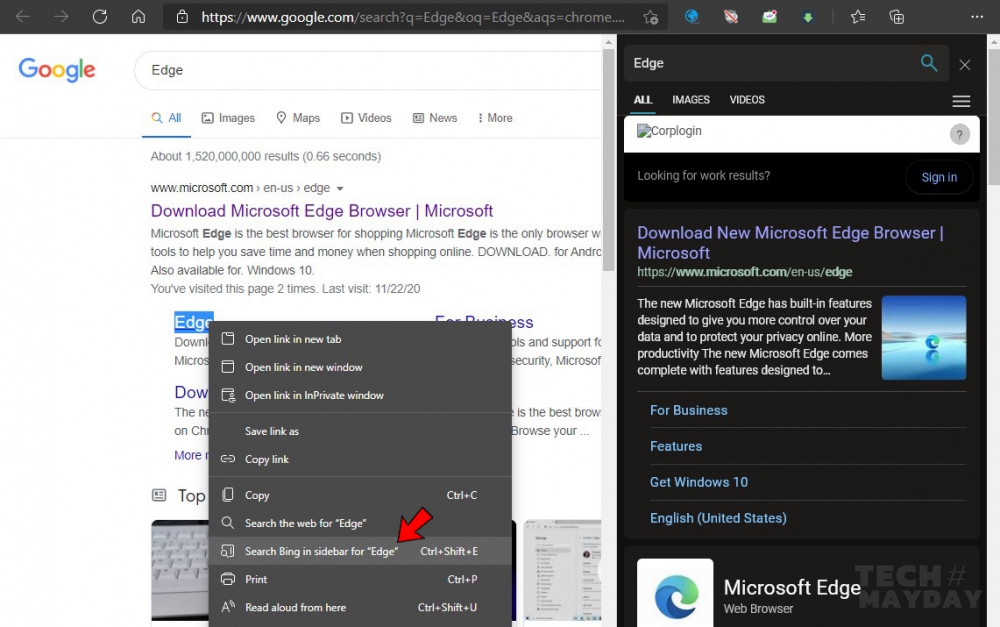Click the Microsoft Edge logo card image
Viewport: 1000px width, 627px height.
tap(675, 593)
